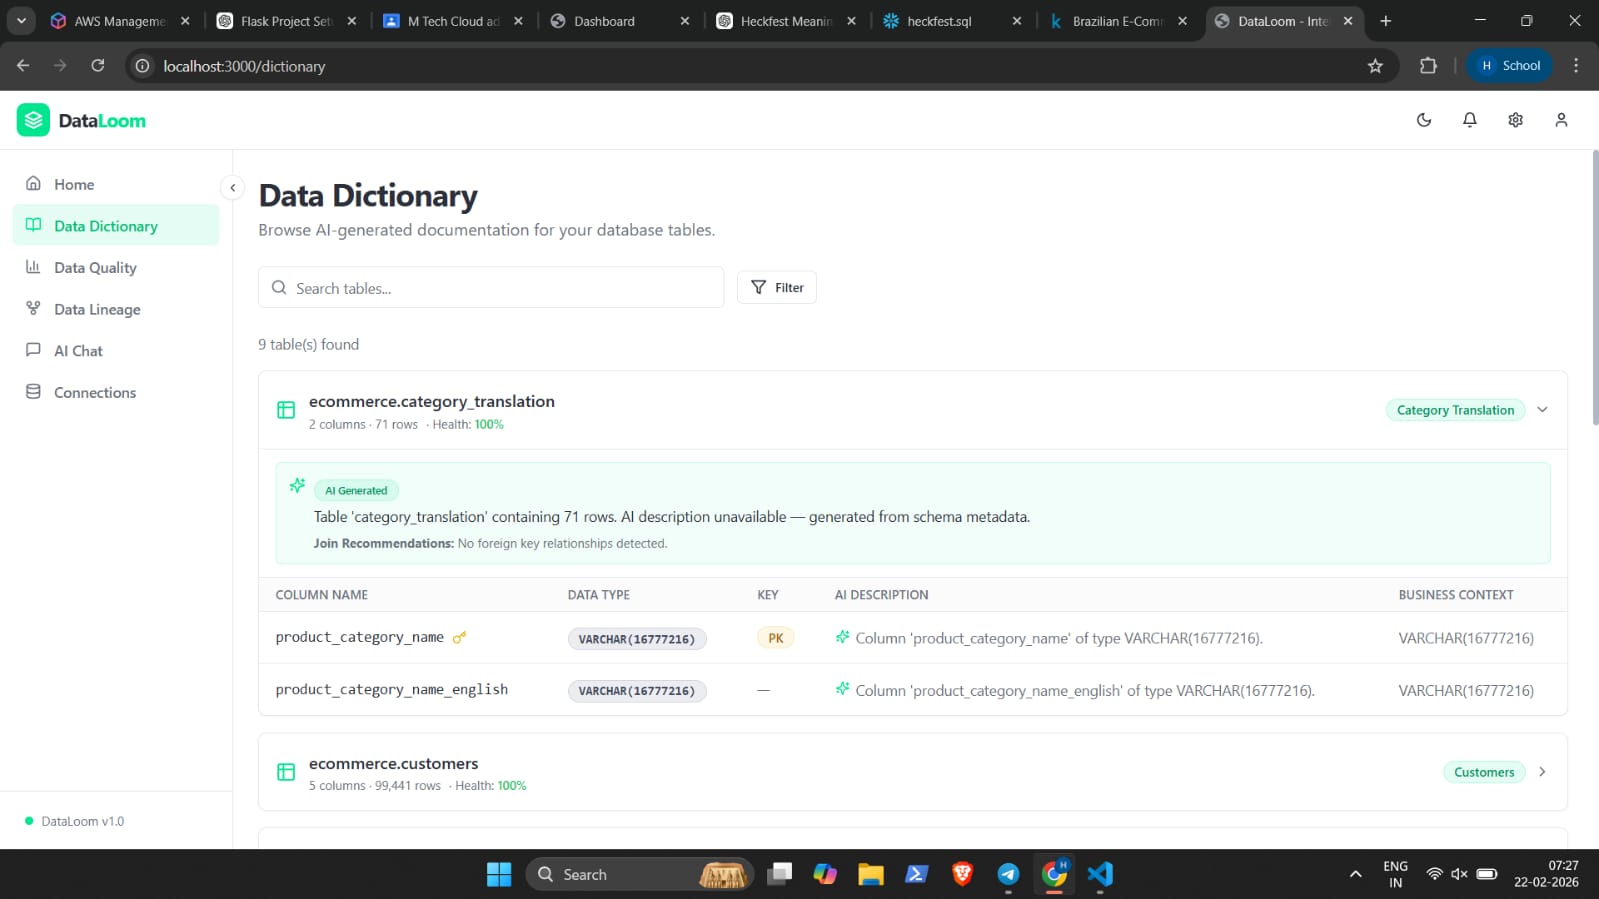Open Data Lineage page
This screenshot has height=899, width=1599.
[116, 309]
